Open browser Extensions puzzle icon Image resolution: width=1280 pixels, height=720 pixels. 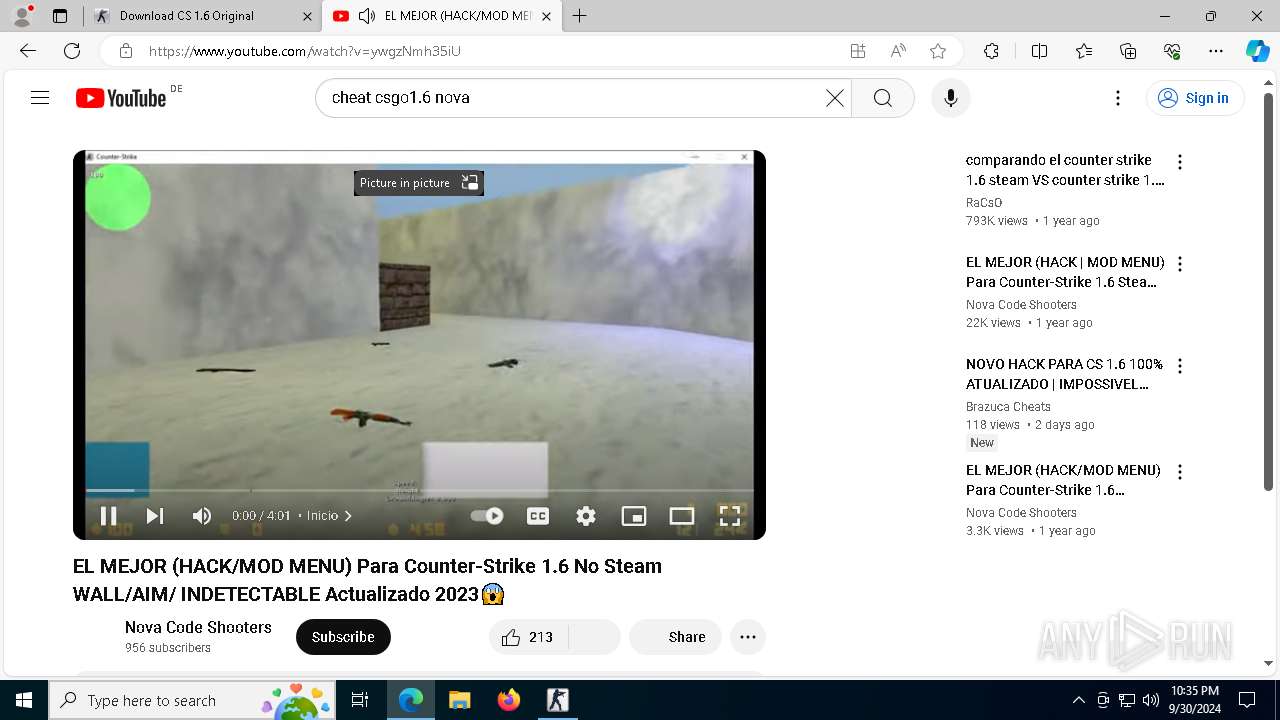point(991,51)
